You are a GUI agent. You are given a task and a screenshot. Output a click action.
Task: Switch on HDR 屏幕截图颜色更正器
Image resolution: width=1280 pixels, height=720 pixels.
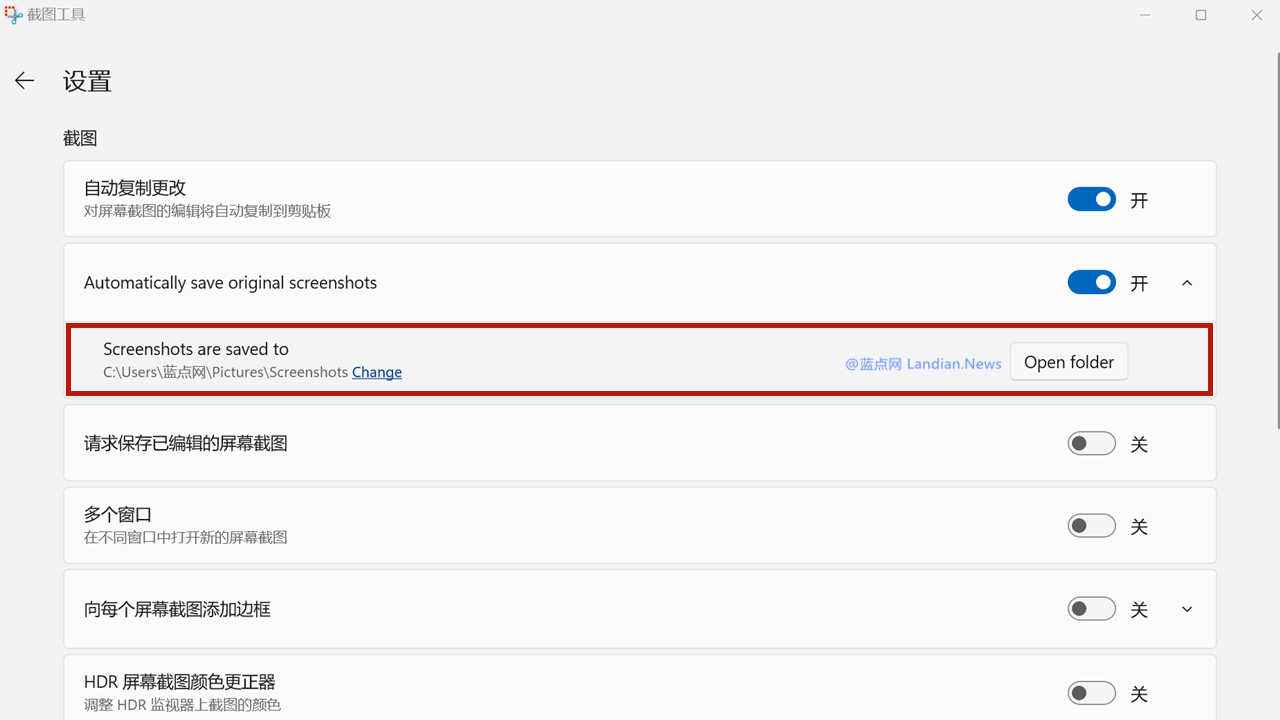pos(1091,692)
